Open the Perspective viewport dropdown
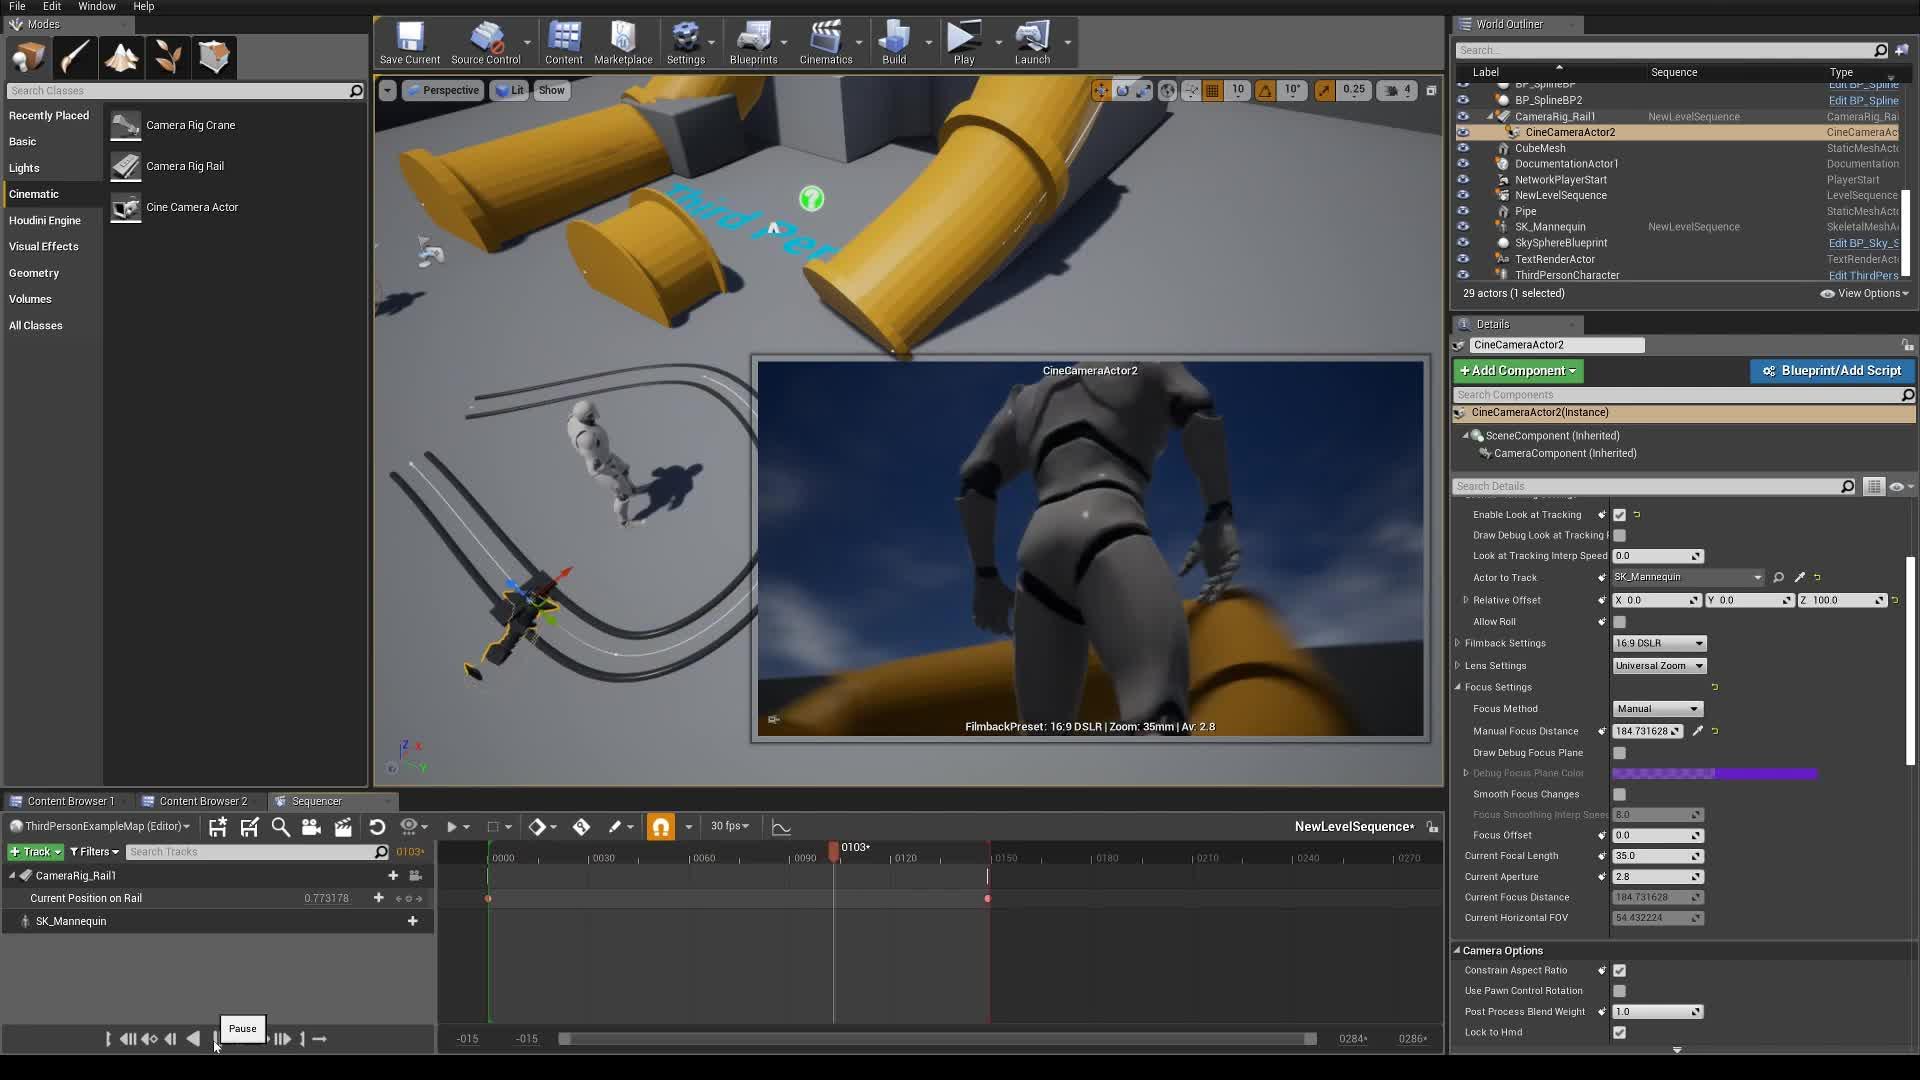The image size is (1920, 1080). click(x=443, y=90)
